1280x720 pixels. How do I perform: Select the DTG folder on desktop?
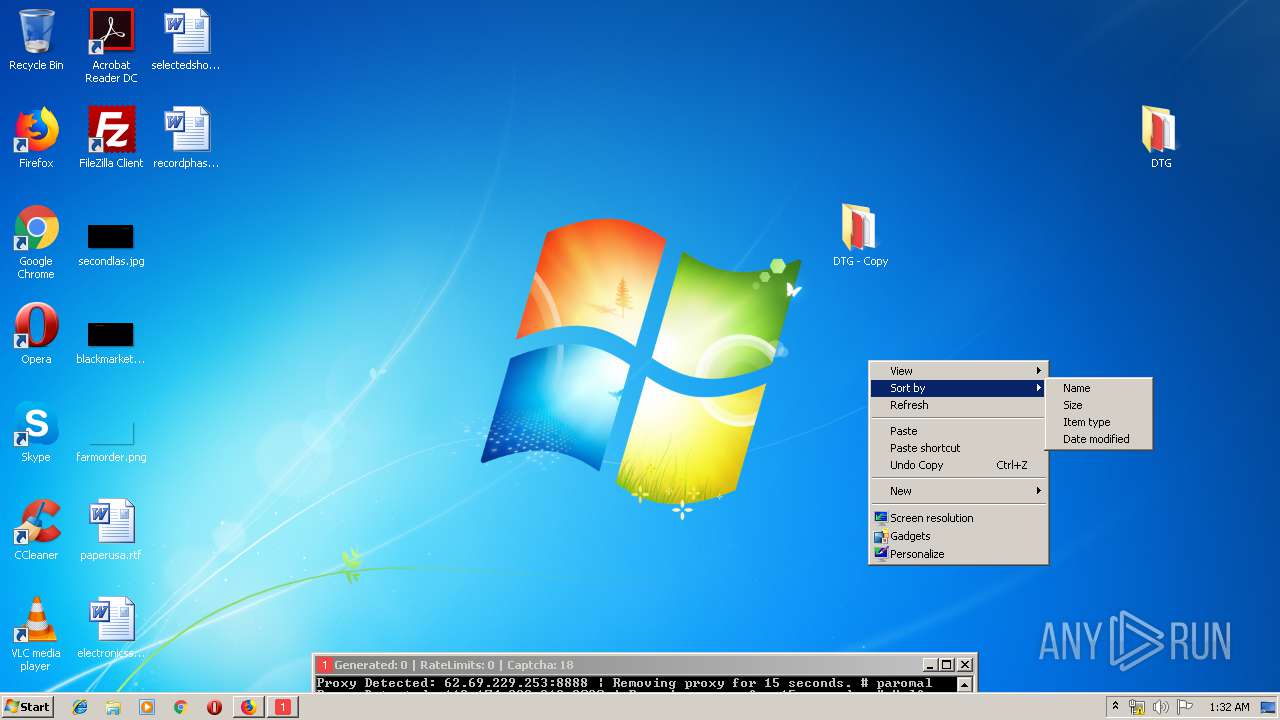tap(1161, 138)
